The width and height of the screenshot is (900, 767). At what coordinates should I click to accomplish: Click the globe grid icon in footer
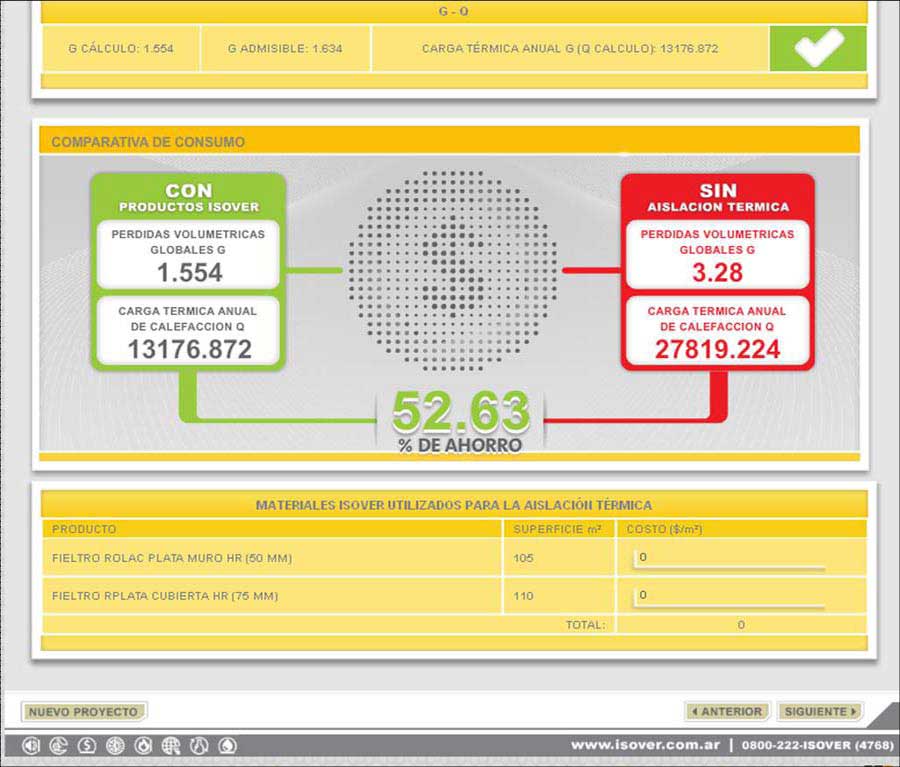point(171,745)
